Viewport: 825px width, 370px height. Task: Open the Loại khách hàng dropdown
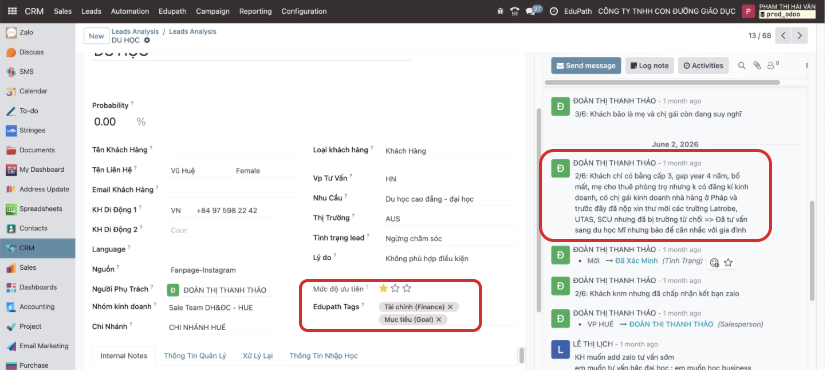[450, 151]
